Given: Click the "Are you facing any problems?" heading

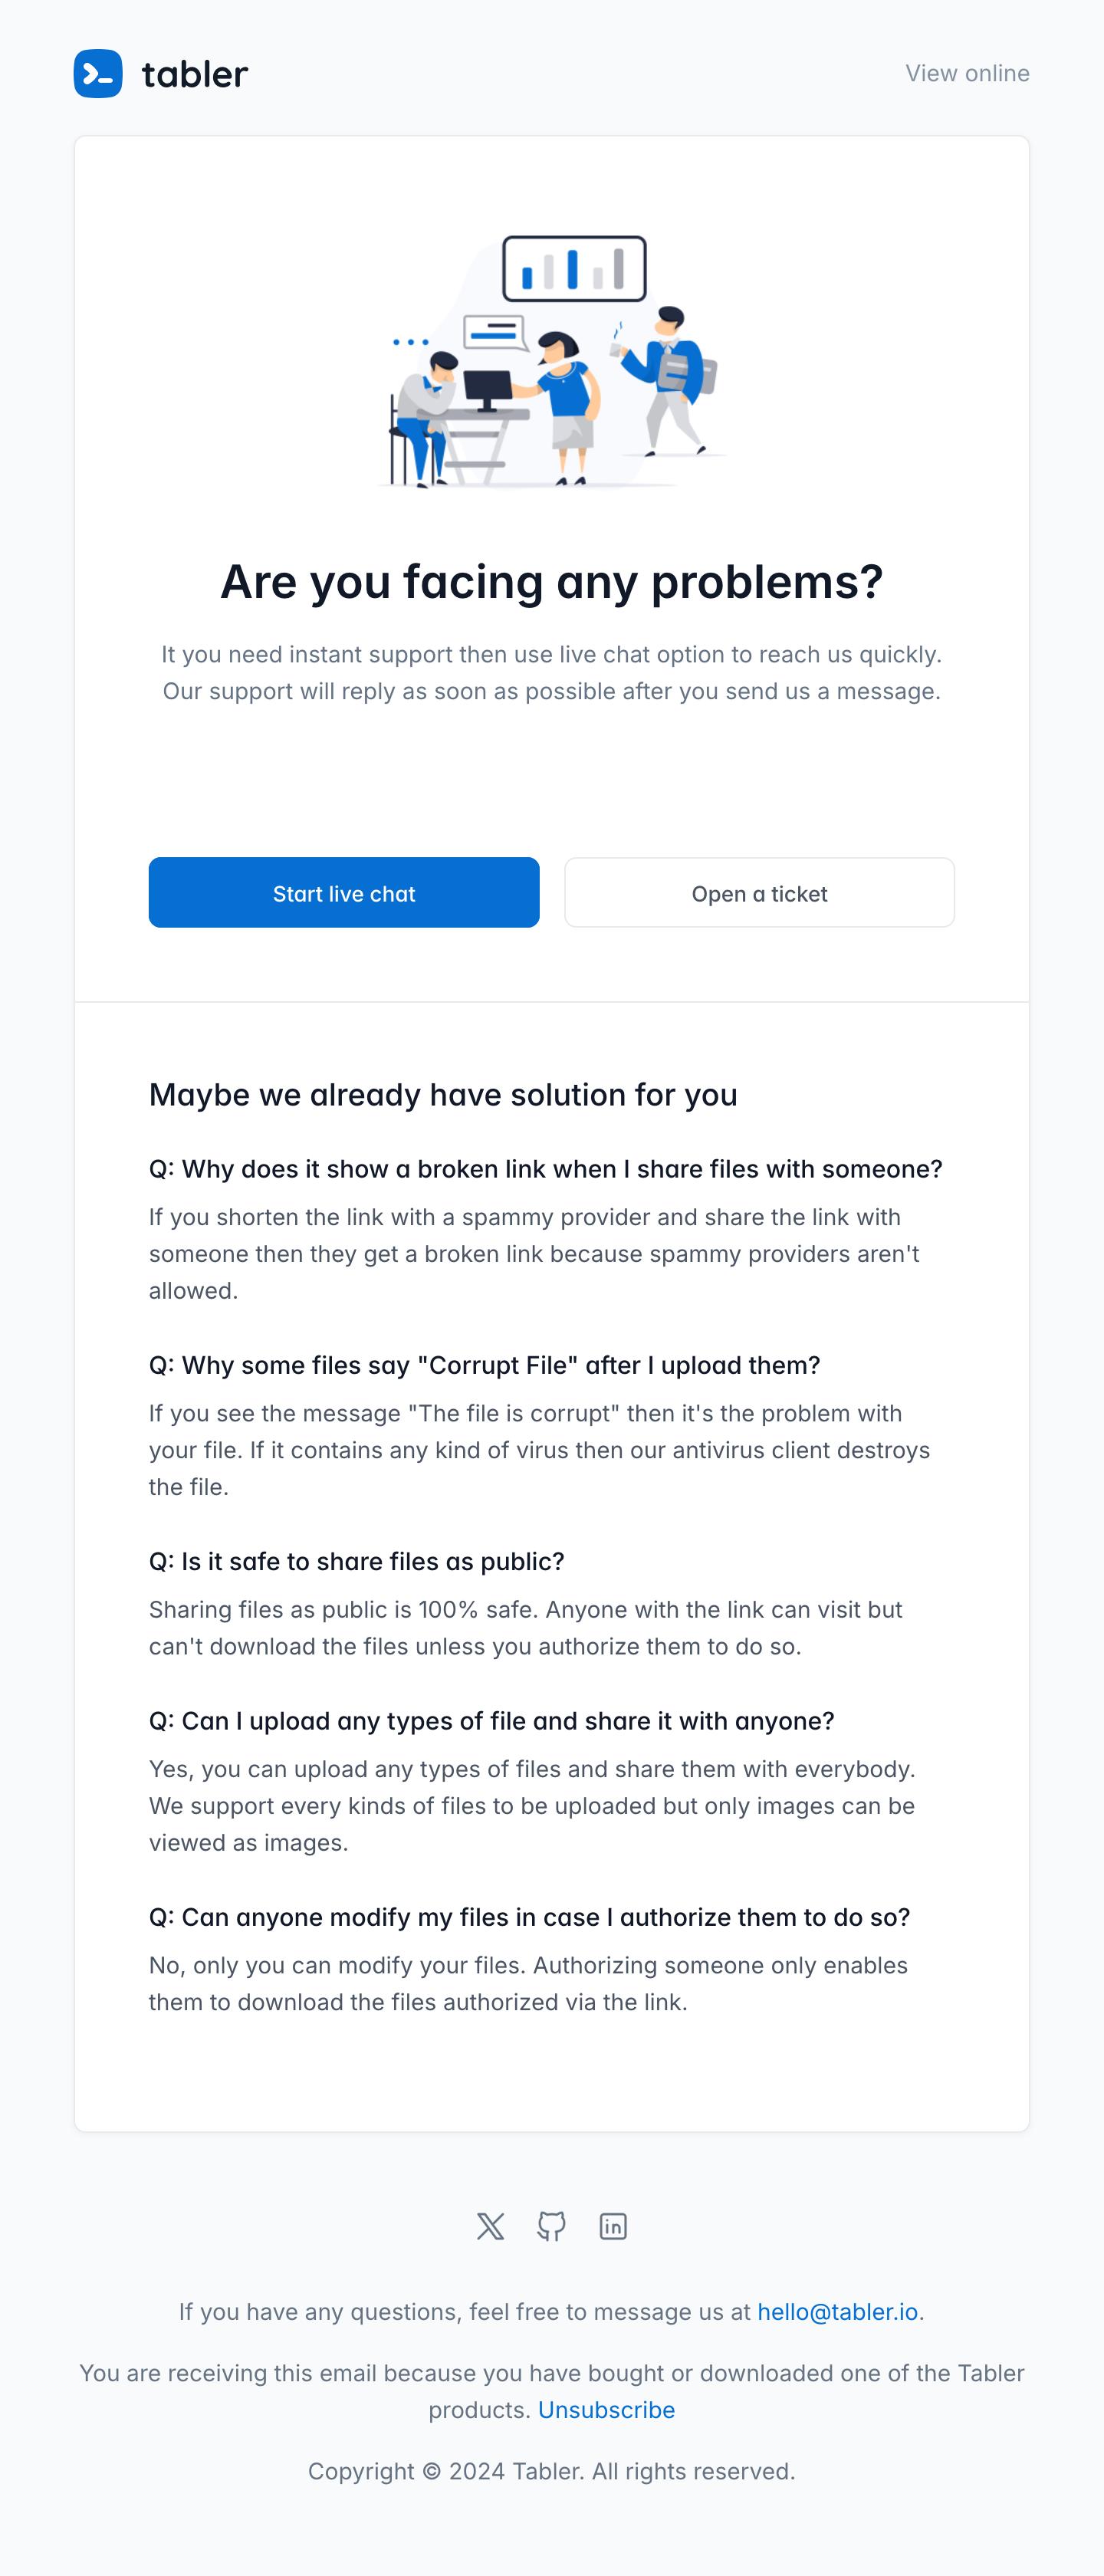Looking at the screenshot, I should (552, 582).
